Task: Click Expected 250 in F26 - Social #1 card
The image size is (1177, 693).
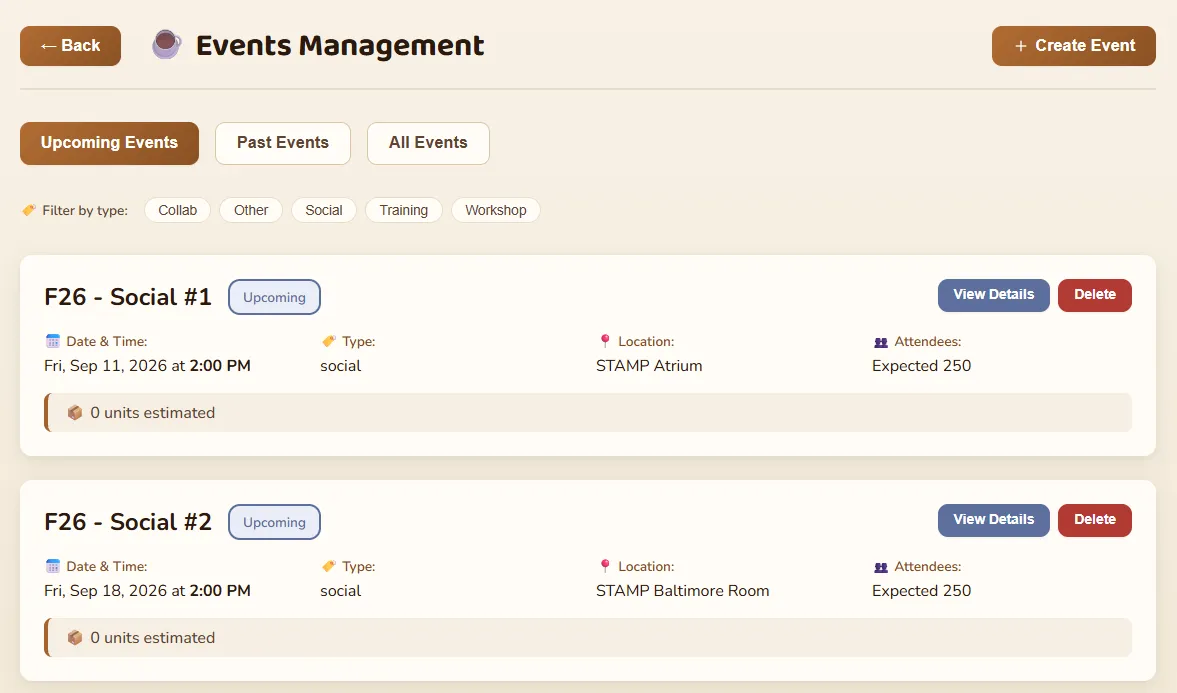Action: pos(921,366)
